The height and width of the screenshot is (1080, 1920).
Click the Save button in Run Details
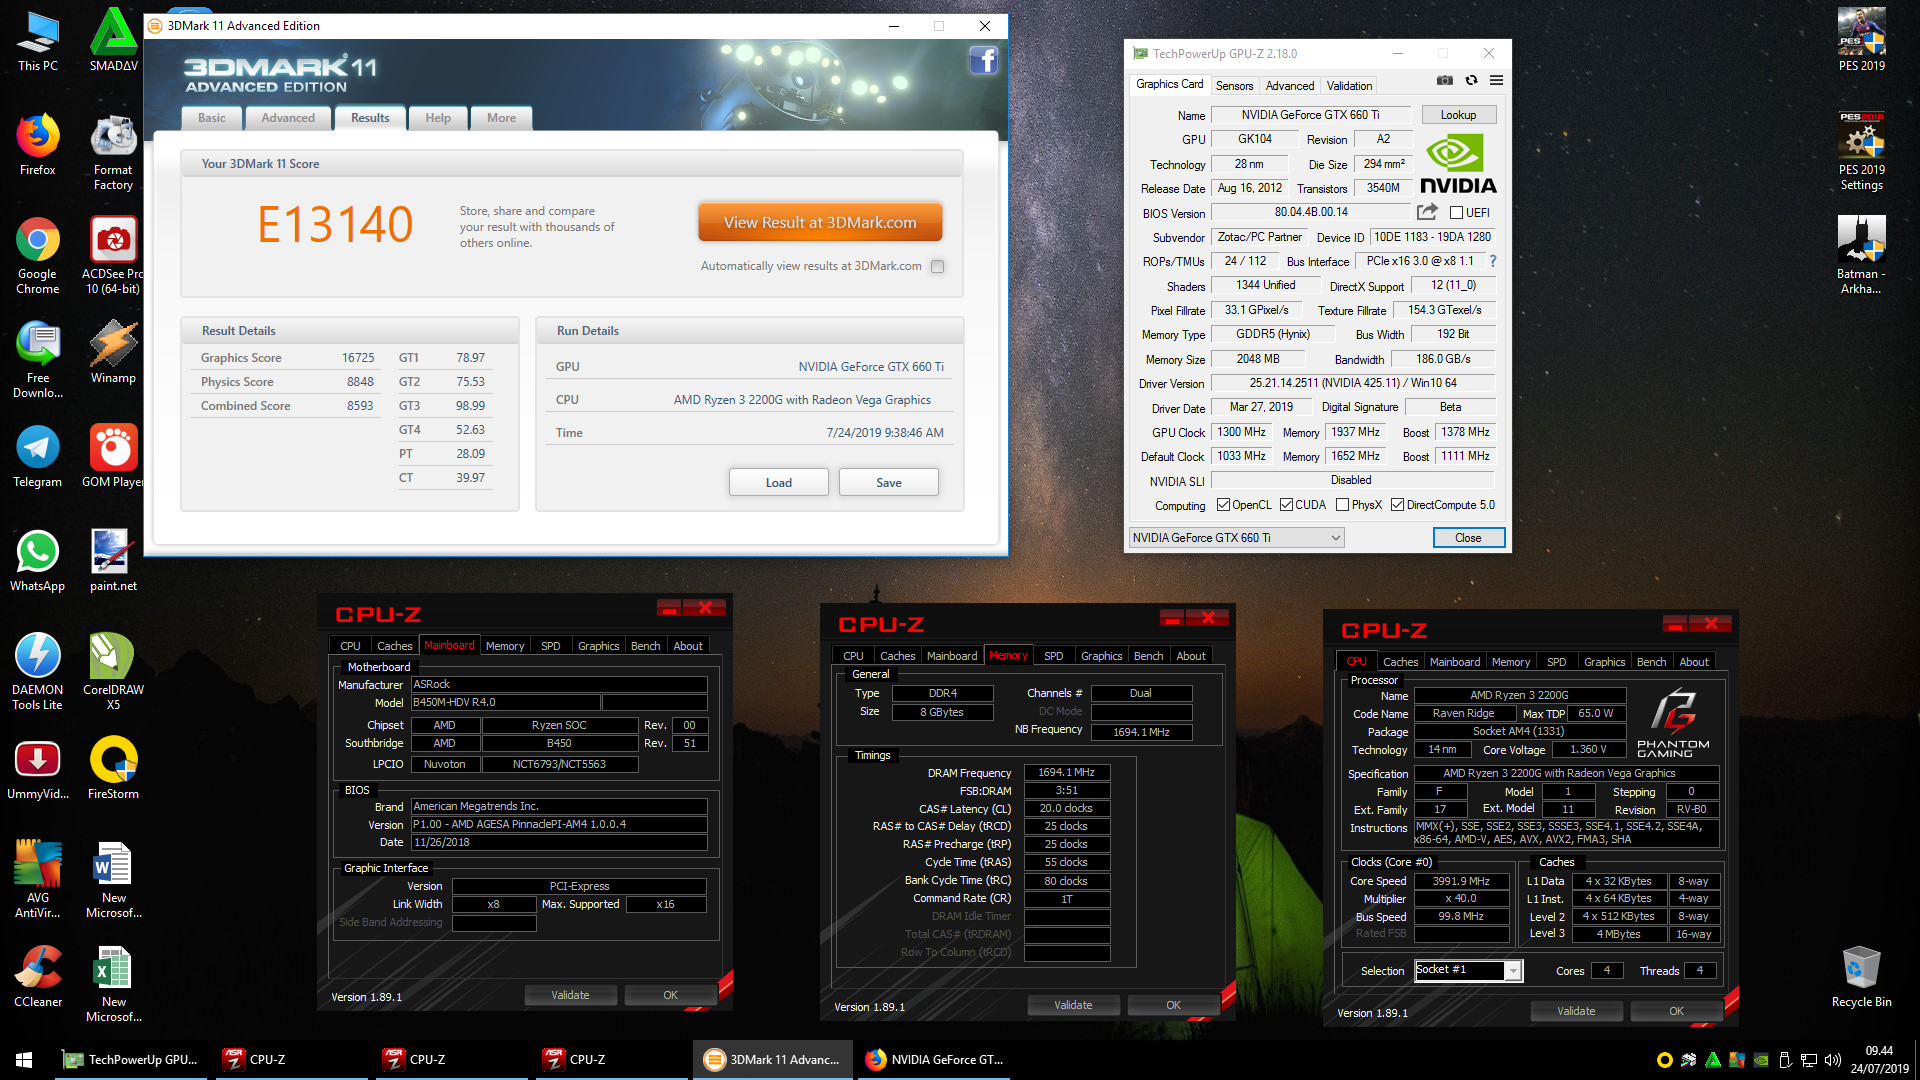pos(888,482)
